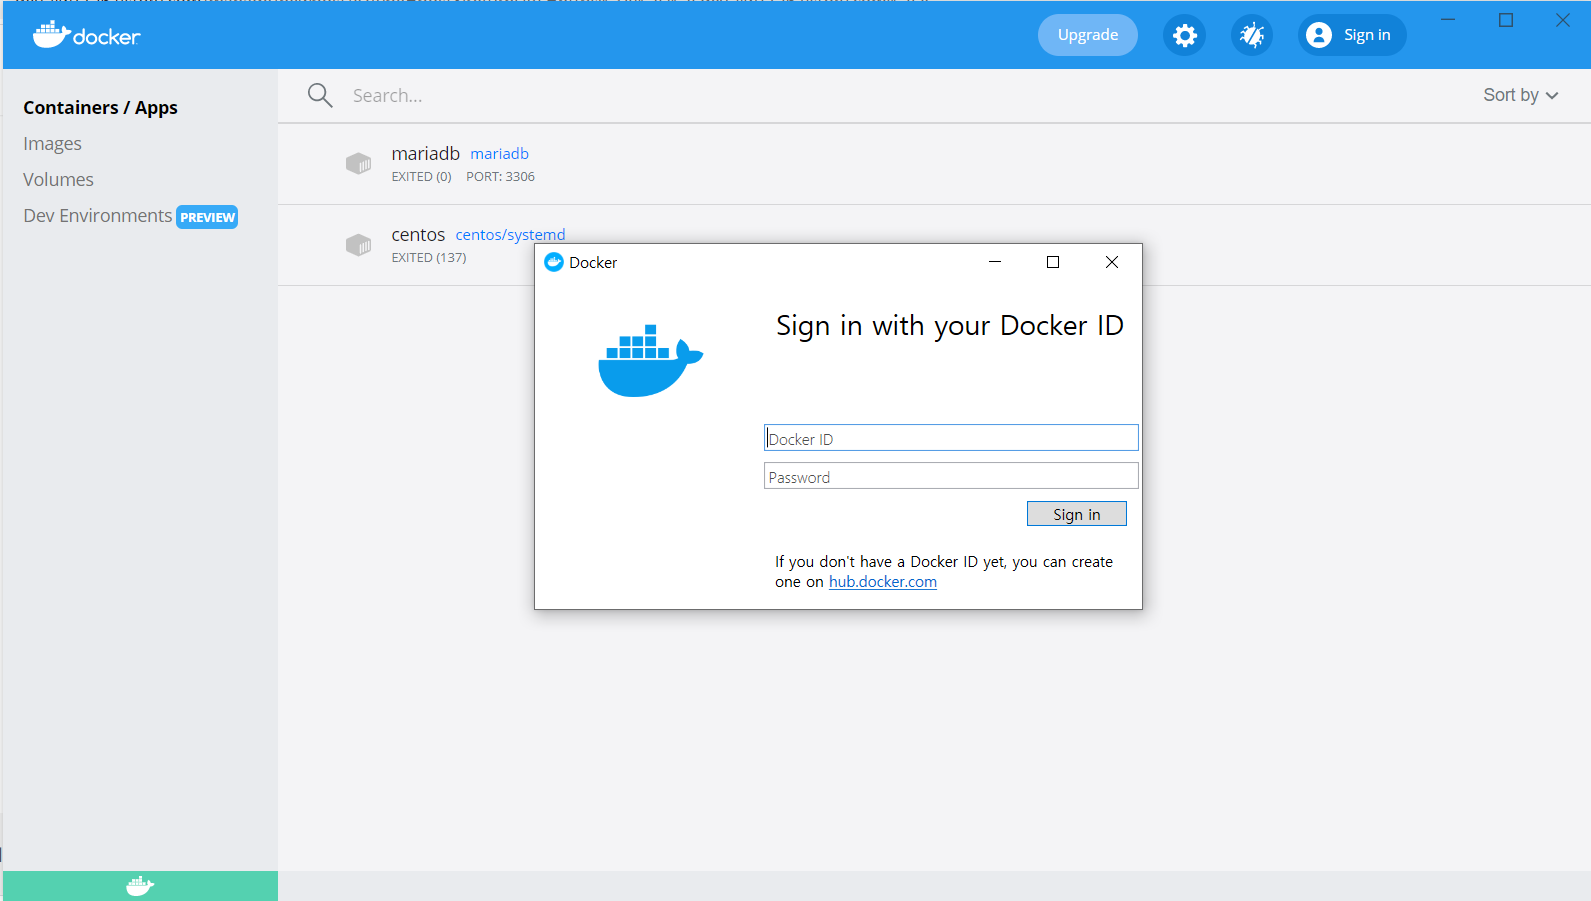1591x901 pixels.
Task: Open Docker settings gear icon
Action: coord(1184,36)
